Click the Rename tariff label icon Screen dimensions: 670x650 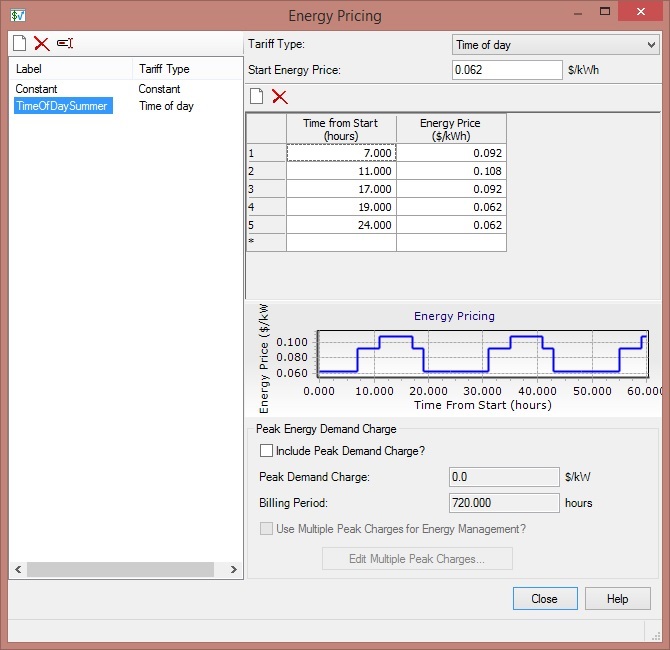pos(65,43)
